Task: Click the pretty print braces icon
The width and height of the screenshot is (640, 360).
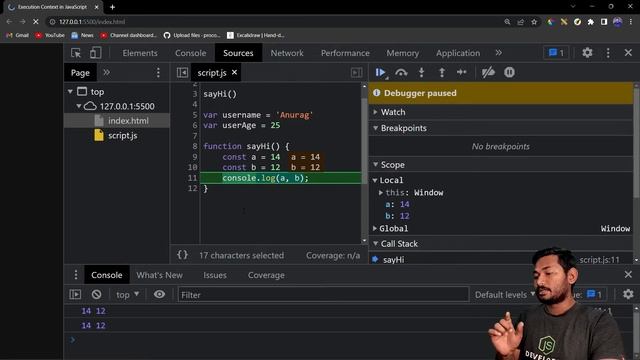Action: coord(182,255)
